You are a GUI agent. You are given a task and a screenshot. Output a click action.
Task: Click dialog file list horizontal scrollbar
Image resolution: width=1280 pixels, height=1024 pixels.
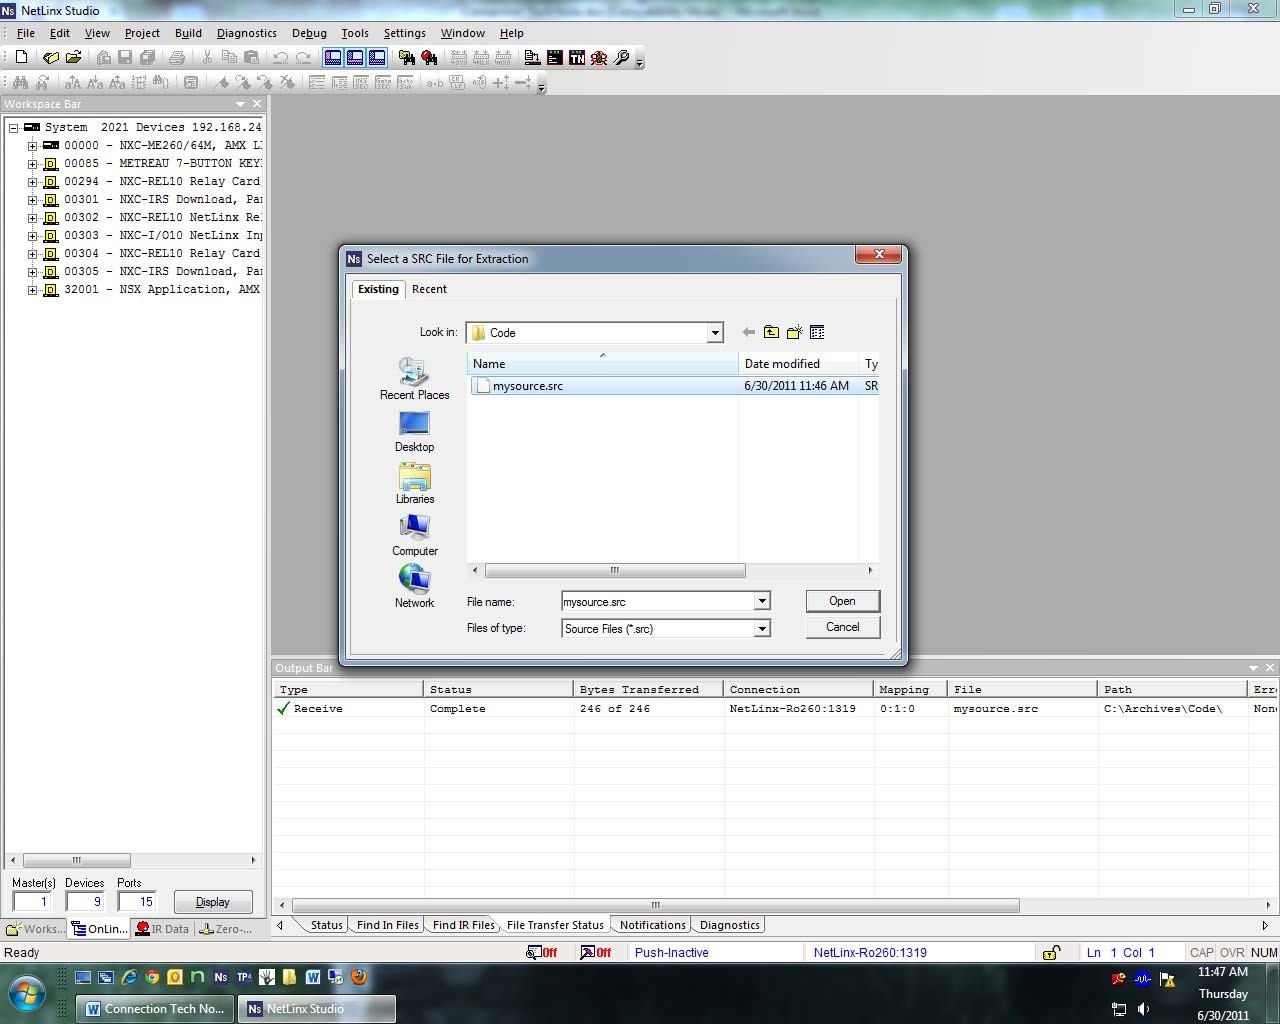614,570
